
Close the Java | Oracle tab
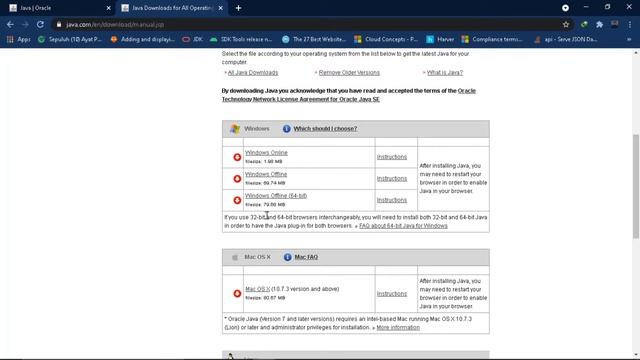click(x=109, y=8)
